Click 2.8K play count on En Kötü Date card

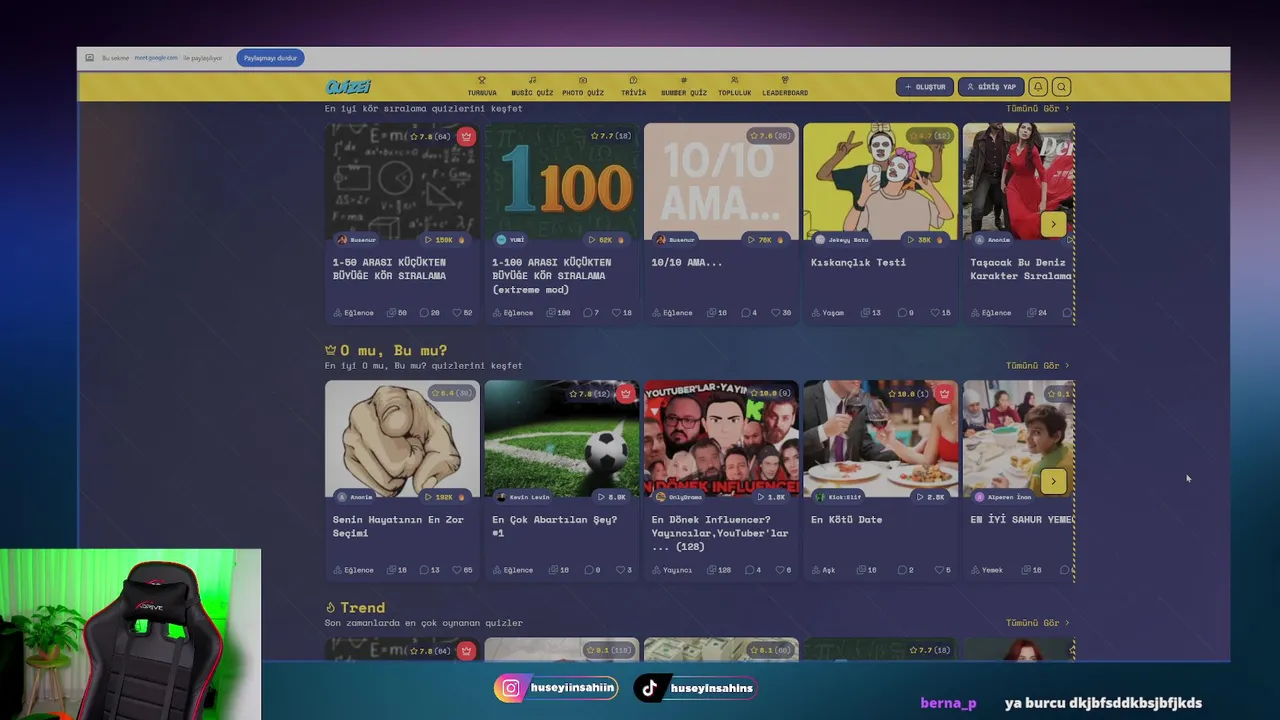(x=930, y=497)
